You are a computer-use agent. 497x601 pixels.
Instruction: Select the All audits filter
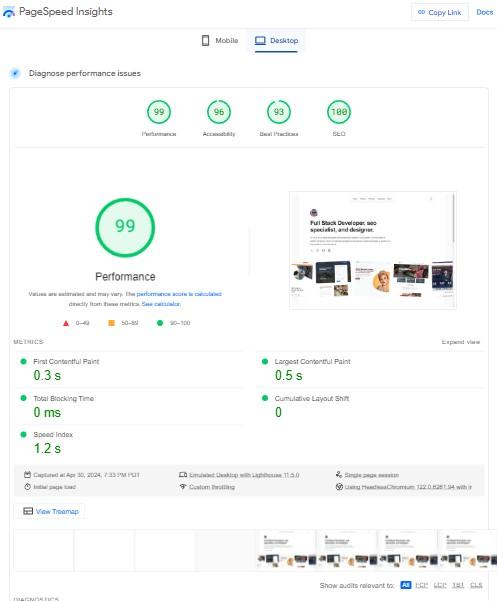405,585
